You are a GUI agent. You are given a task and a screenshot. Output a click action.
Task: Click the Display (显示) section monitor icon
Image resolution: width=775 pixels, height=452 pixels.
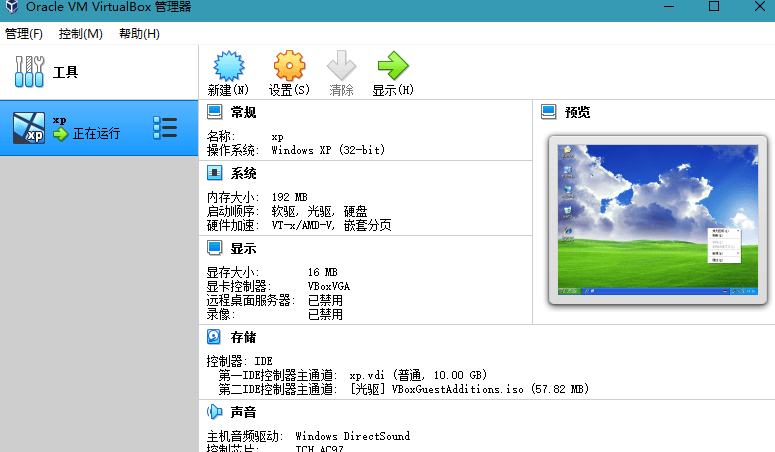[x=215, y=248]
